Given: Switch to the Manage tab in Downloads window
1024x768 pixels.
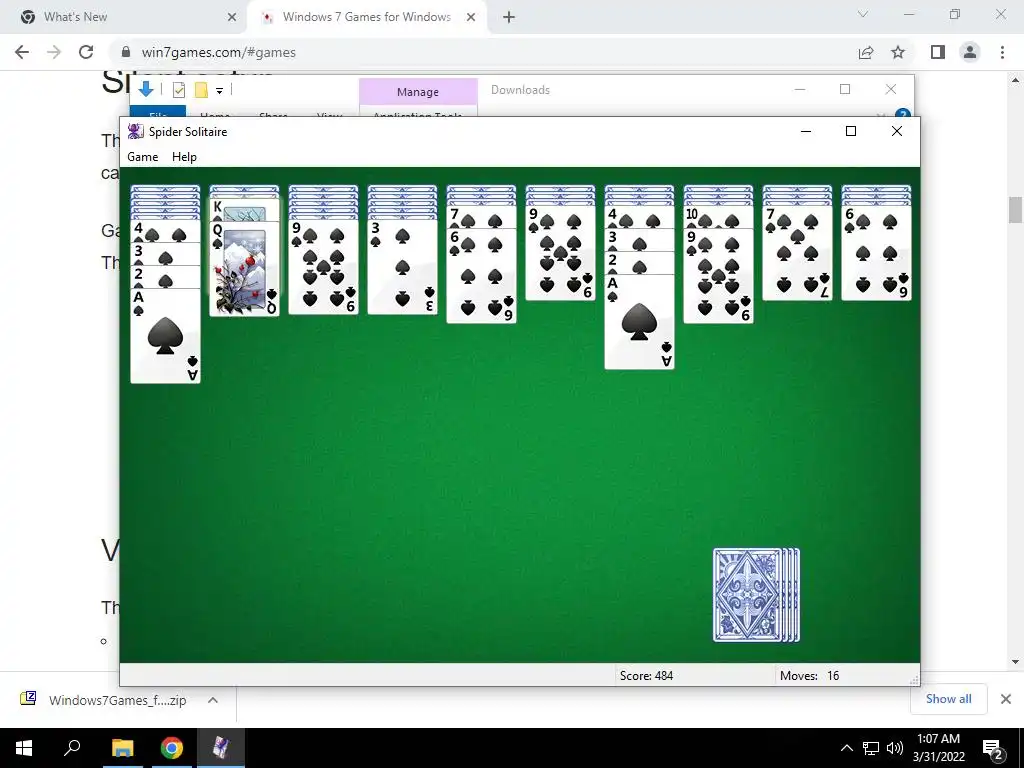Looking at the screenshot, I should [x=418, y=92].
